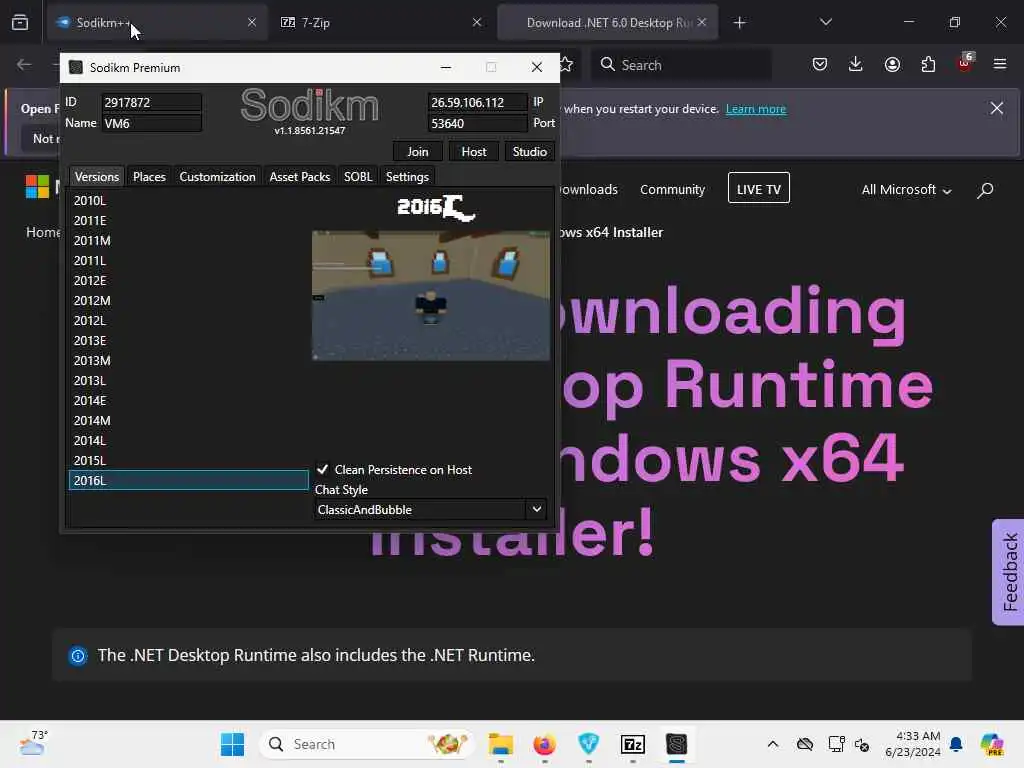Open uBlock Origin extension icon
The width and height of the screenshot is (1024, 768).
[965, 63]
